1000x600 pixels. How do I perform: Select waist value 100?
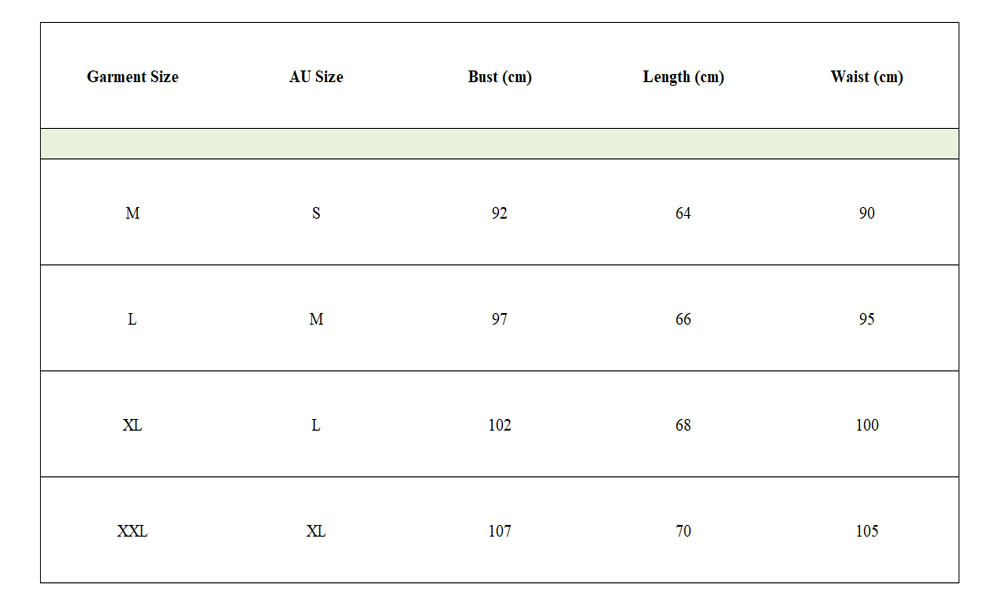coord(866,425)
